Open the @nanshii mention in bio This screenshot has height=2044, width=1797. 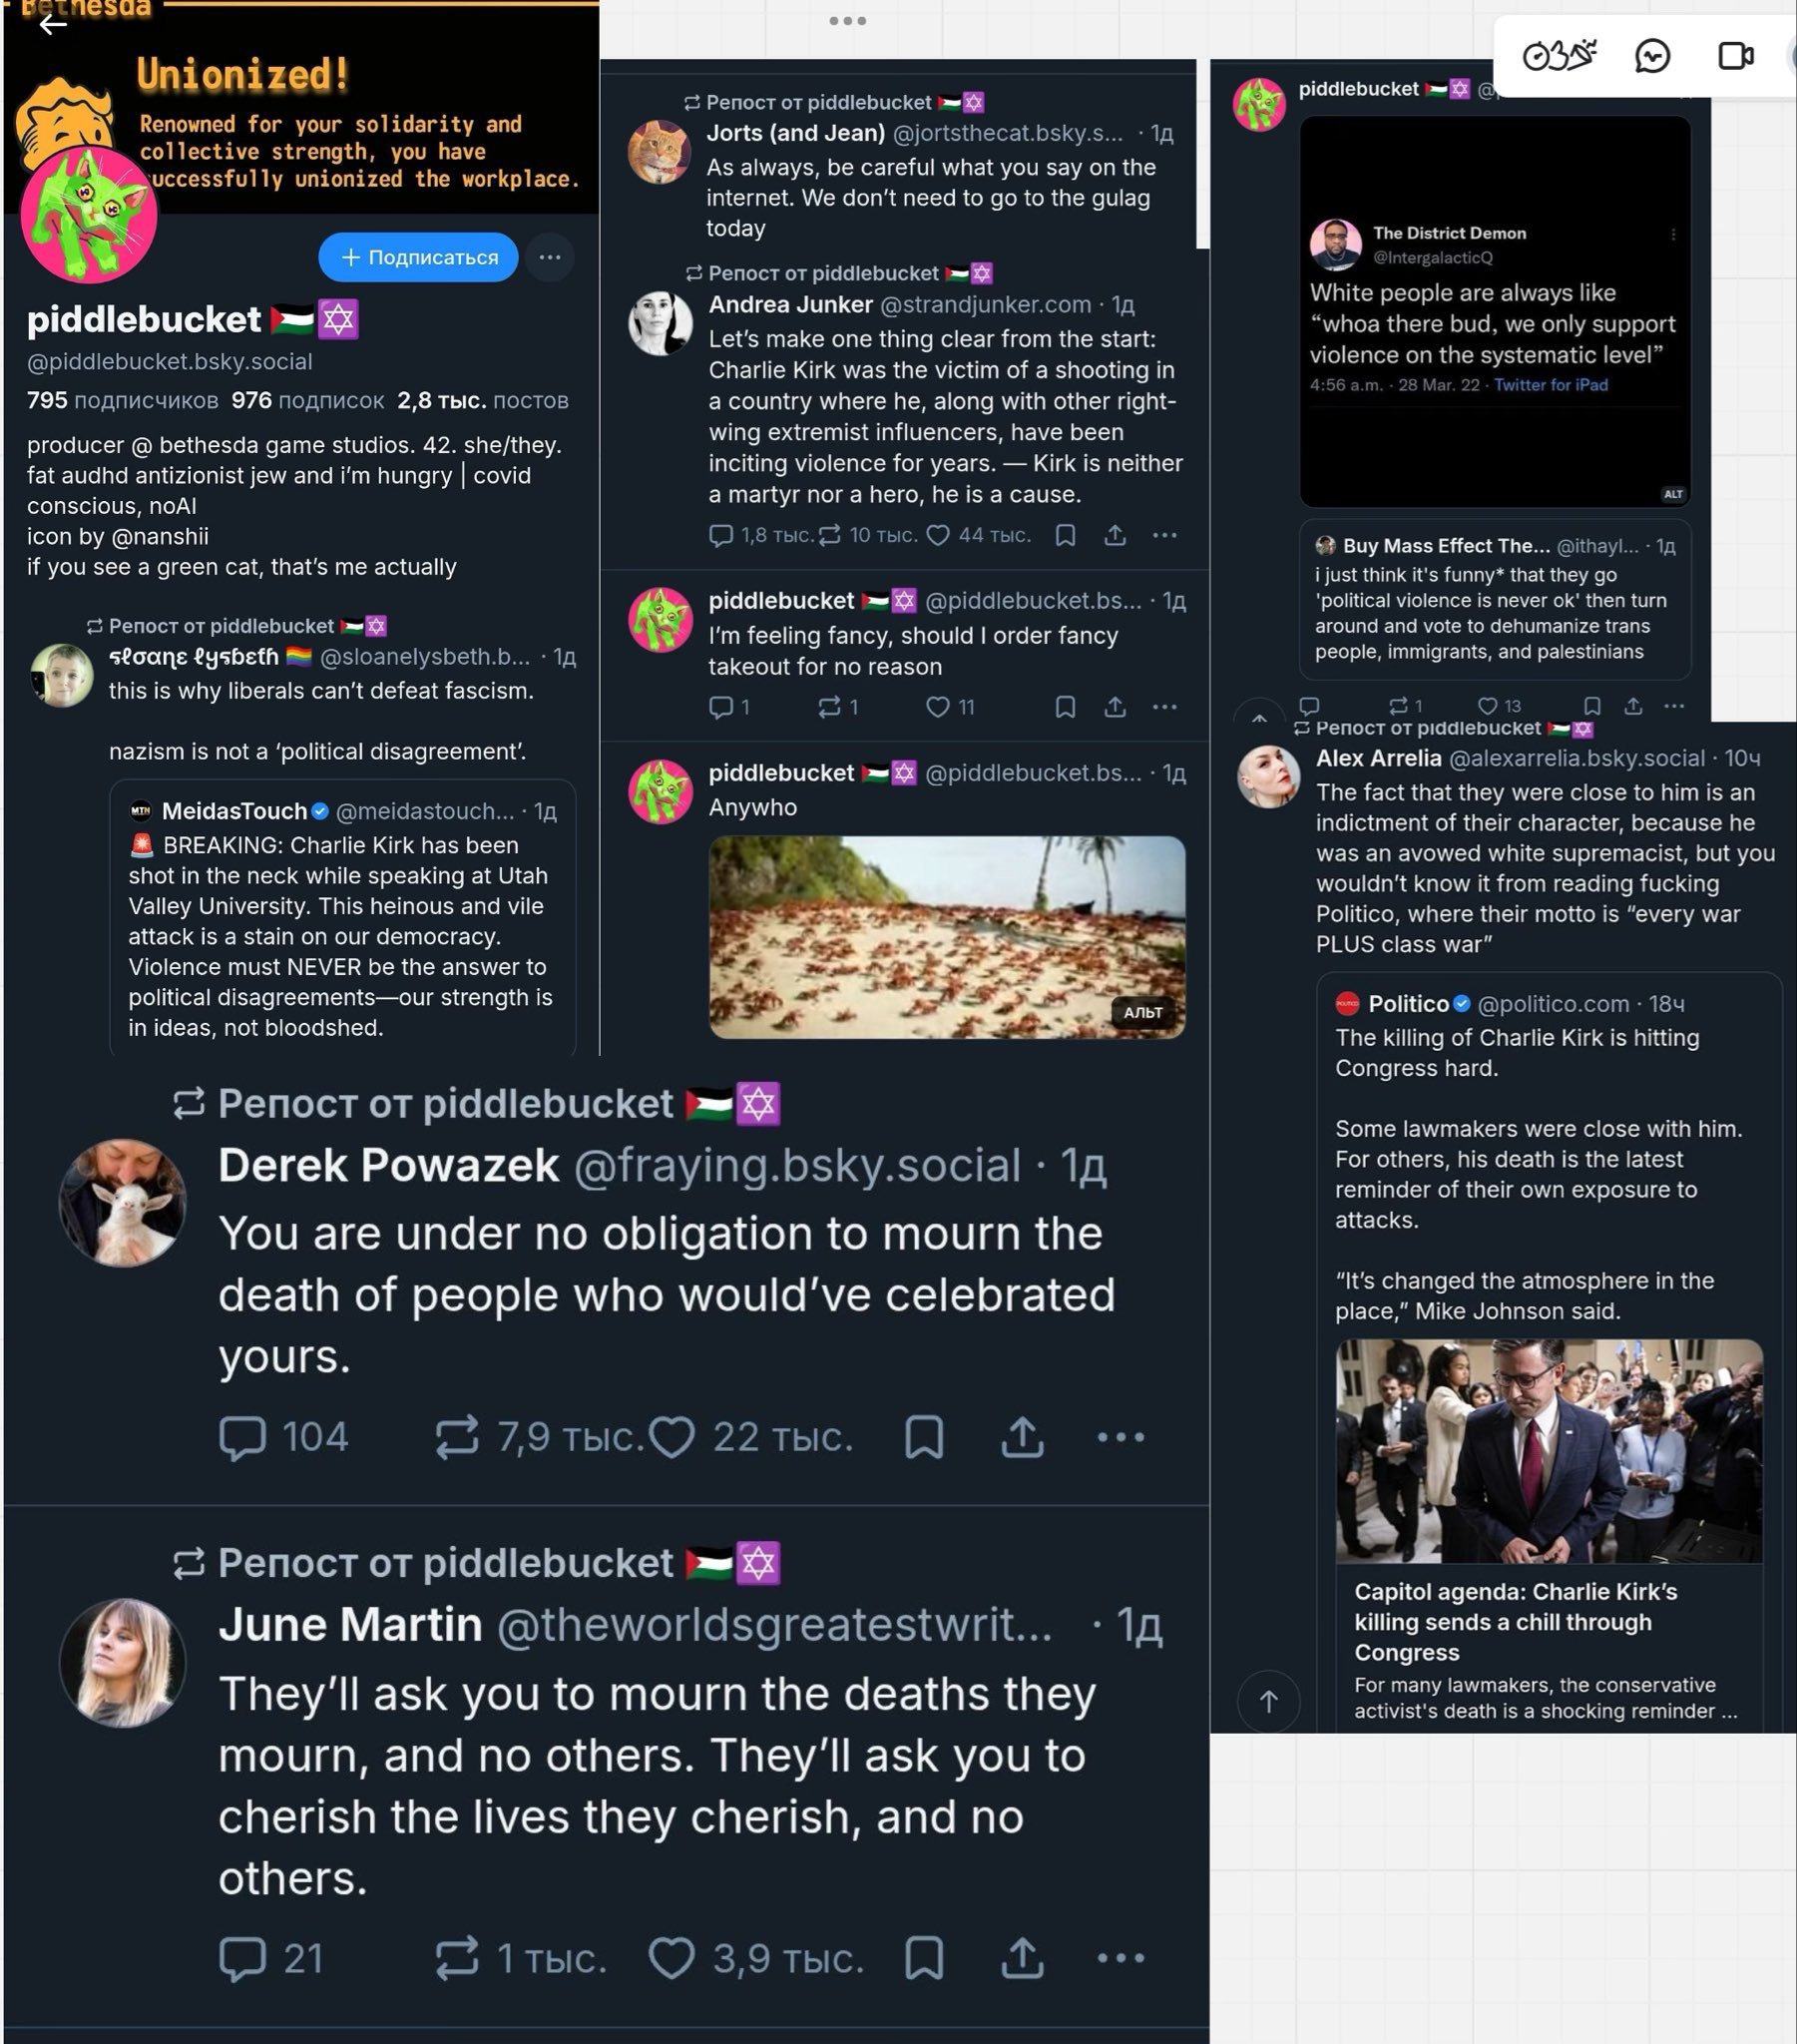[x=160, y=536]
